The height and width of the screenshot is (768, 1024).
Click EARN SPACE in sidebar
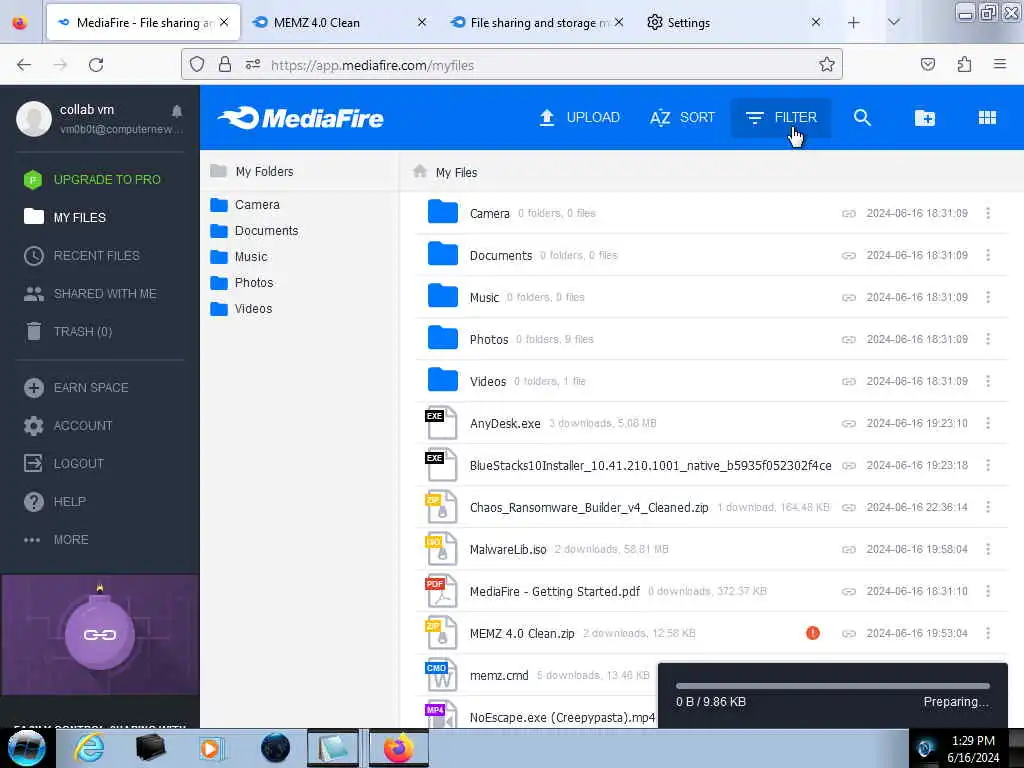coord(76,388)
